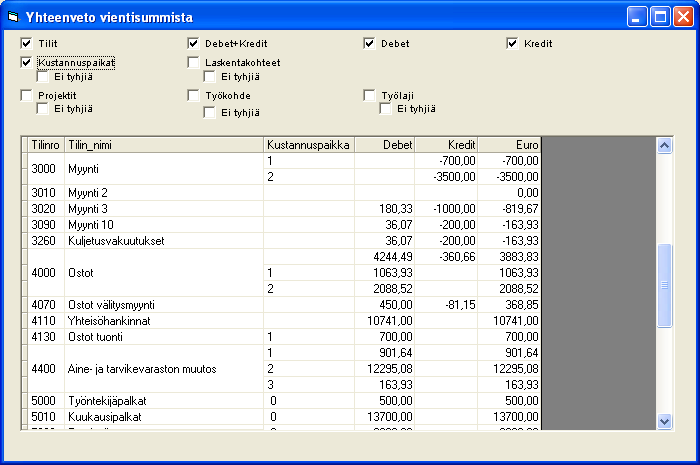Click the -1000,00 kredit value

click(446, 209)
